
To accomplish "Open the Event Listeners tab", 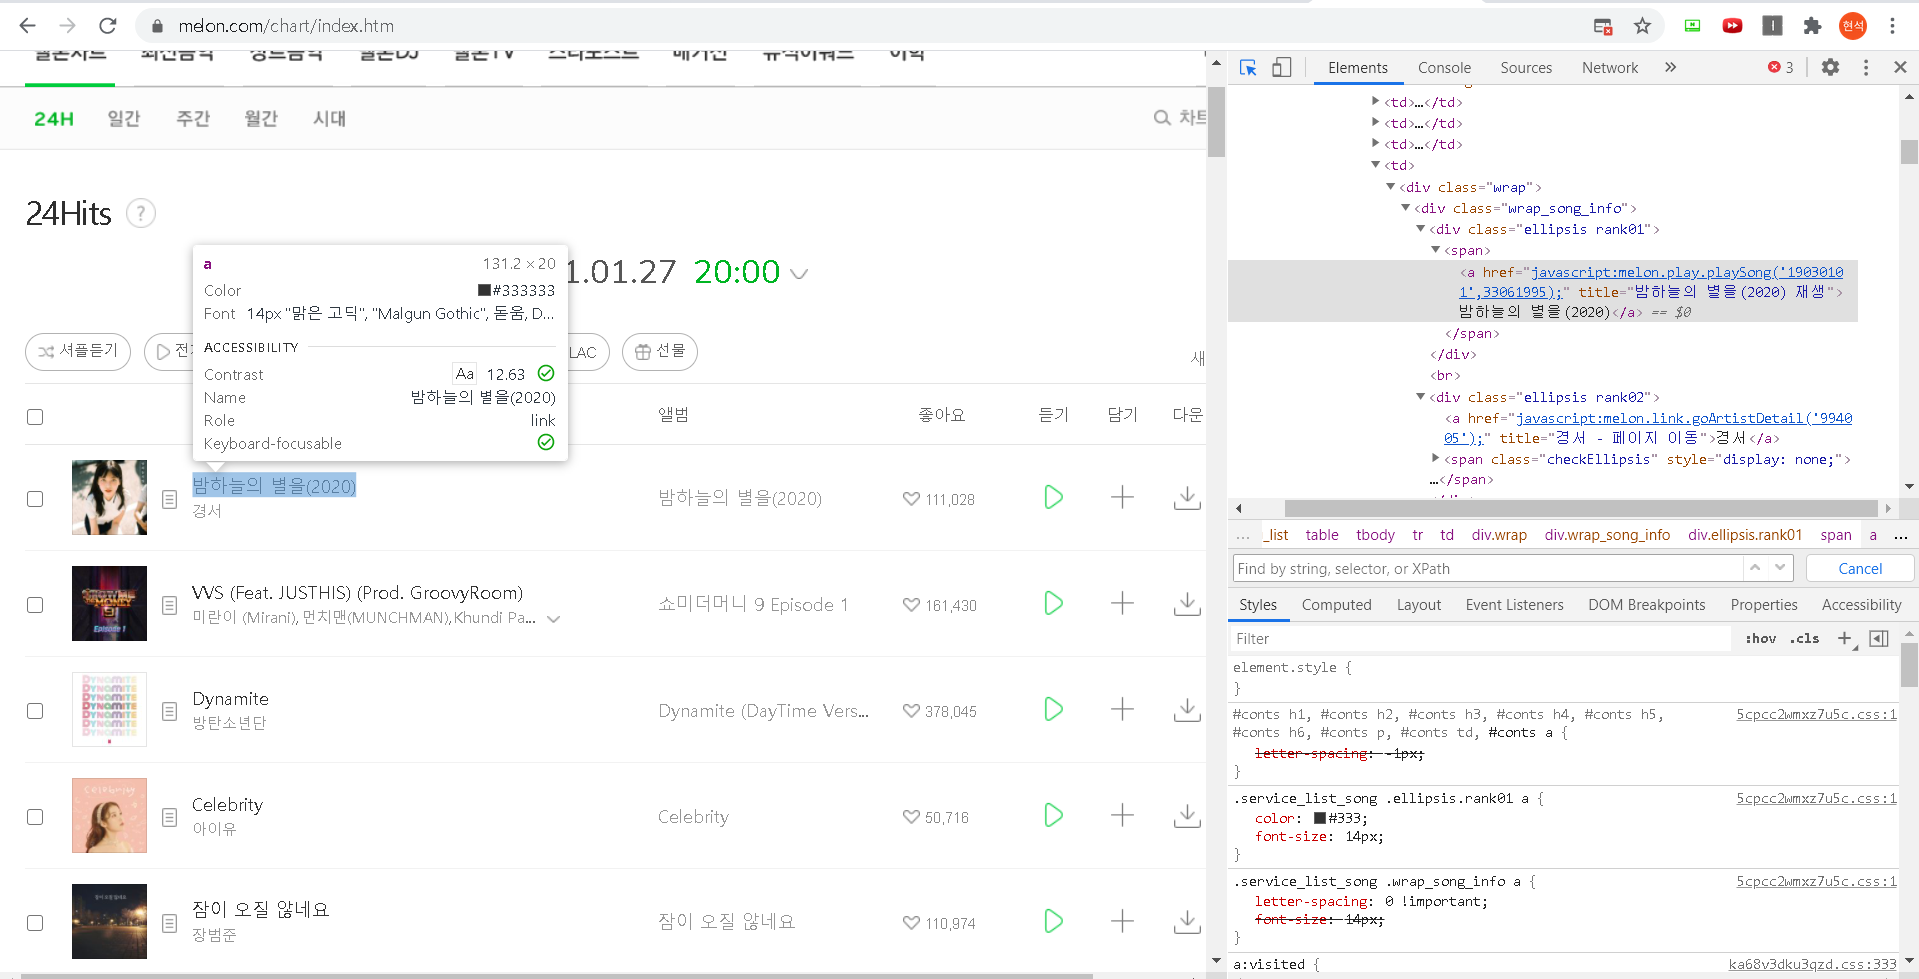I will (x=1514, y=605).
